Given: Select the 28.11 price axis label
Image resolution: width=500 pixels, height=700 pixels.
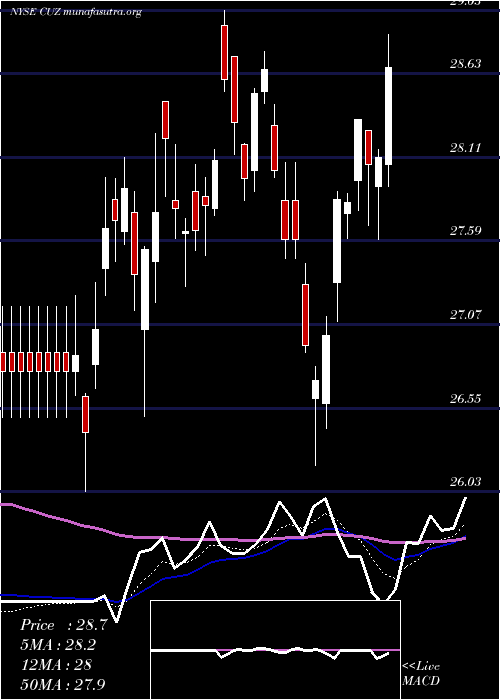Looking at the screenshot, I should click(466, 148).
